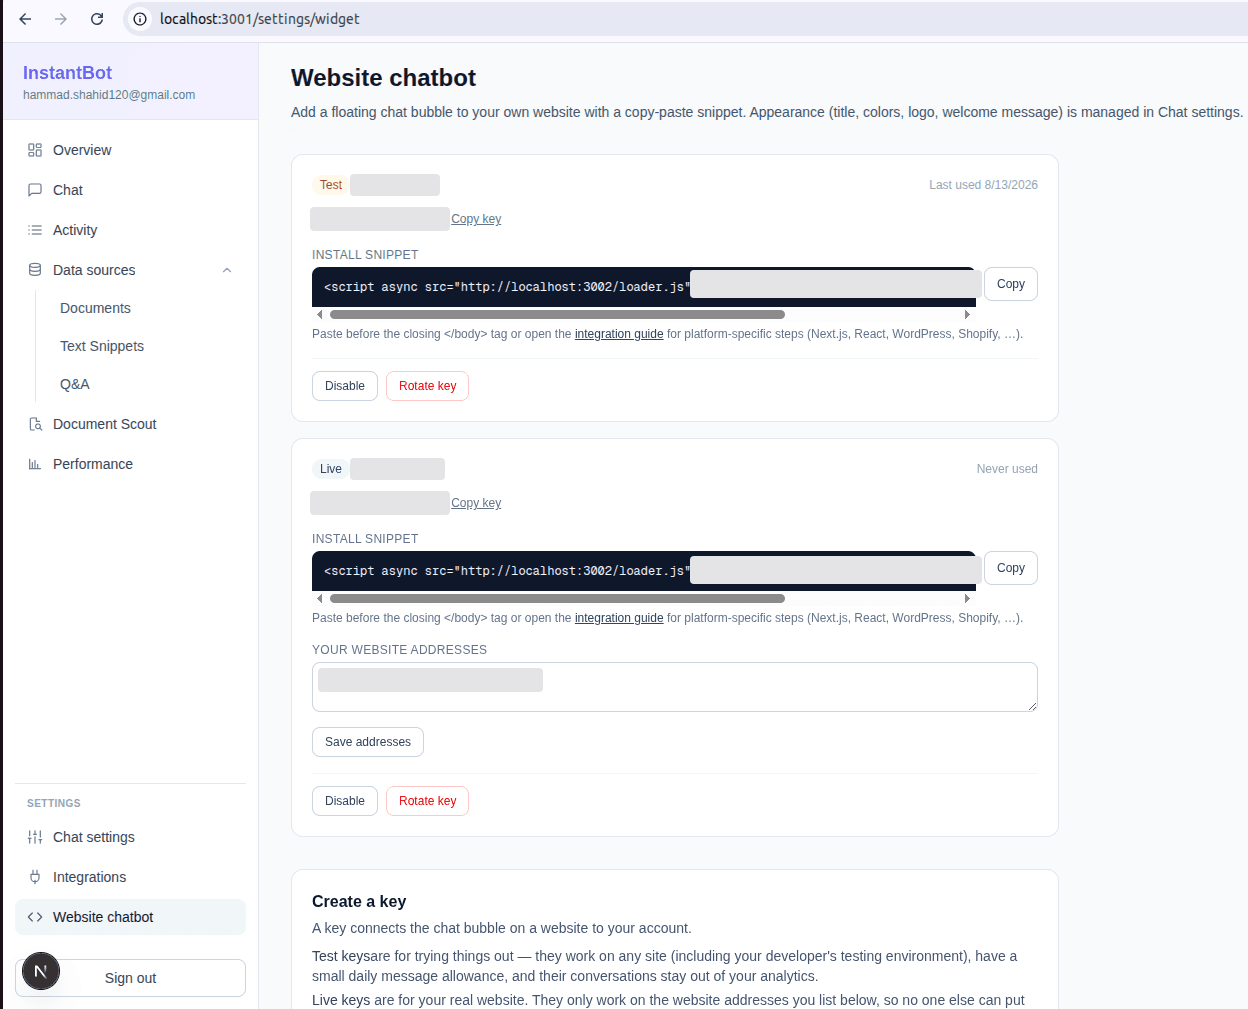Screen dimensions: 1248x1009
Task: Click the Chat speech bubble icon
Action: click(x=35, y=190)
